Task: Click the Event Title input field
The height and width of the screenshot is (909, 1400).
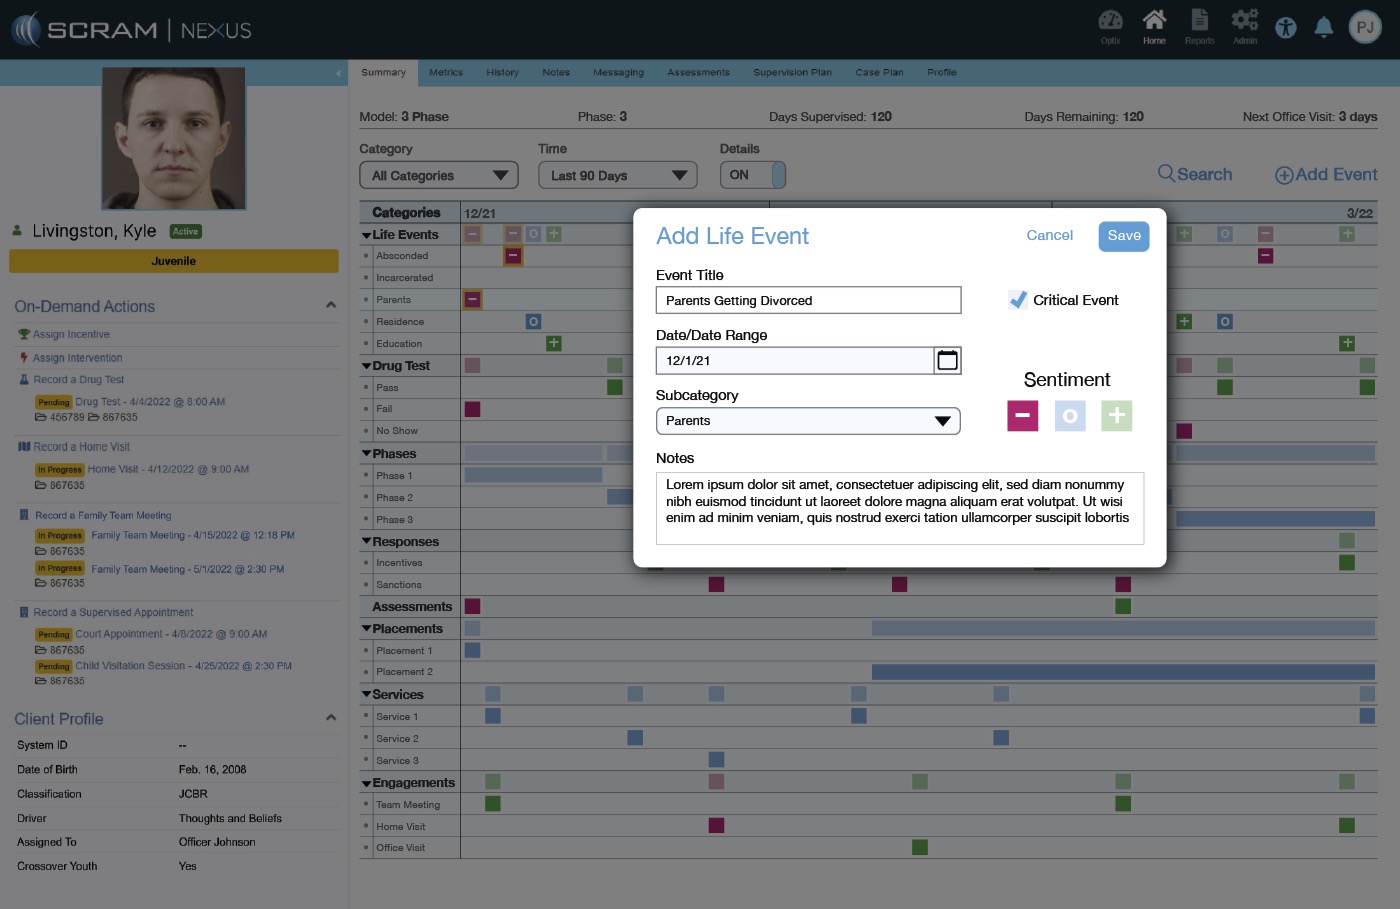Action: (x=807, y=301)
